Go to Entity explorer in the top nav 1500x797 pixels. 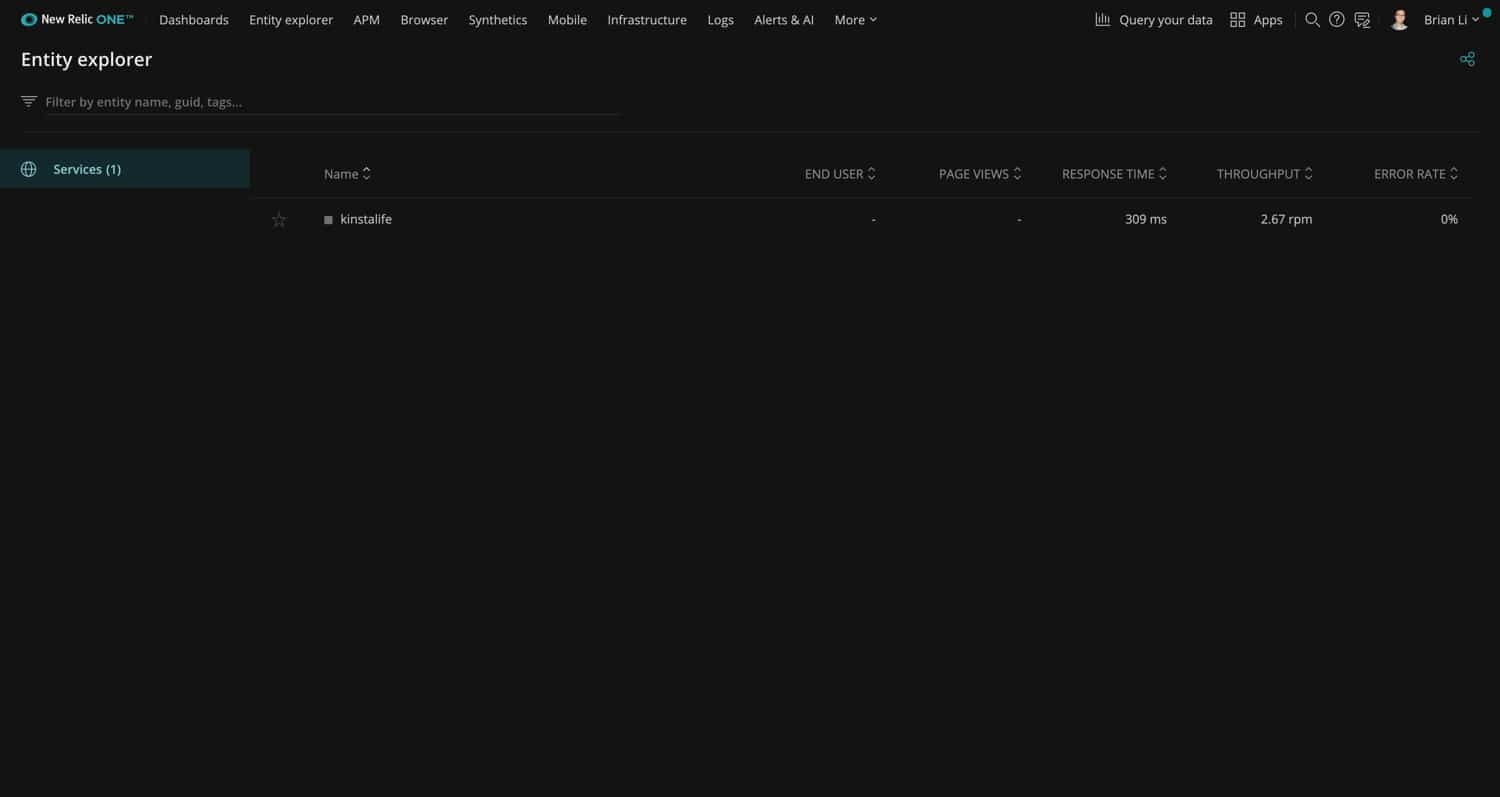click(x=291, y=20)
